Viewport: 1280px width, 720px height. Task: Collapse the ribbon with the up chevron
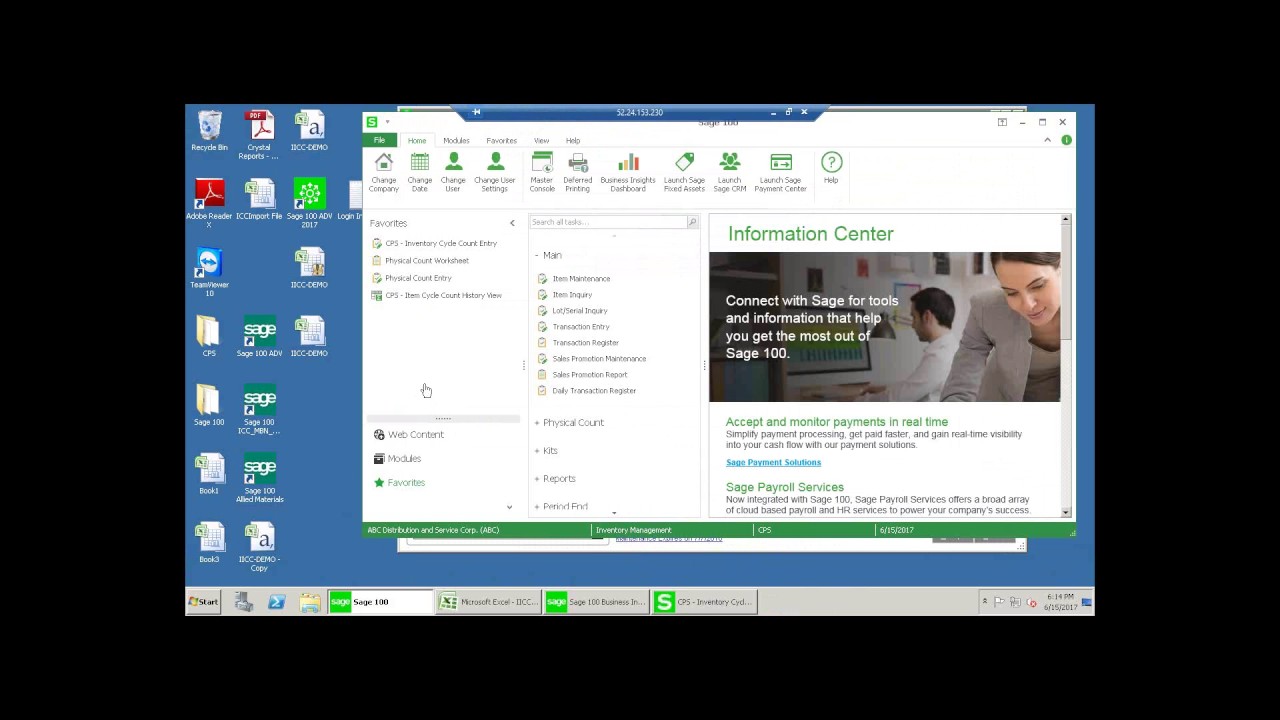[1048, 140]
